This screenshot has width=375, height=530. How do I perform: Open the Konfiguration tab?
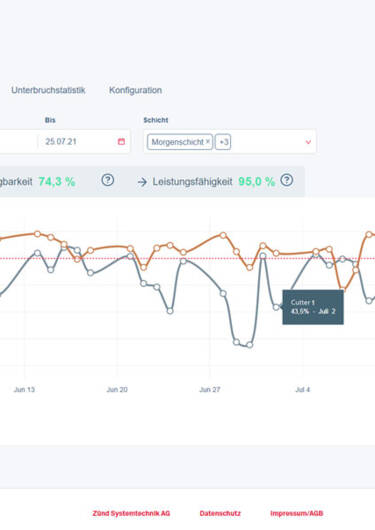(135, 90)
